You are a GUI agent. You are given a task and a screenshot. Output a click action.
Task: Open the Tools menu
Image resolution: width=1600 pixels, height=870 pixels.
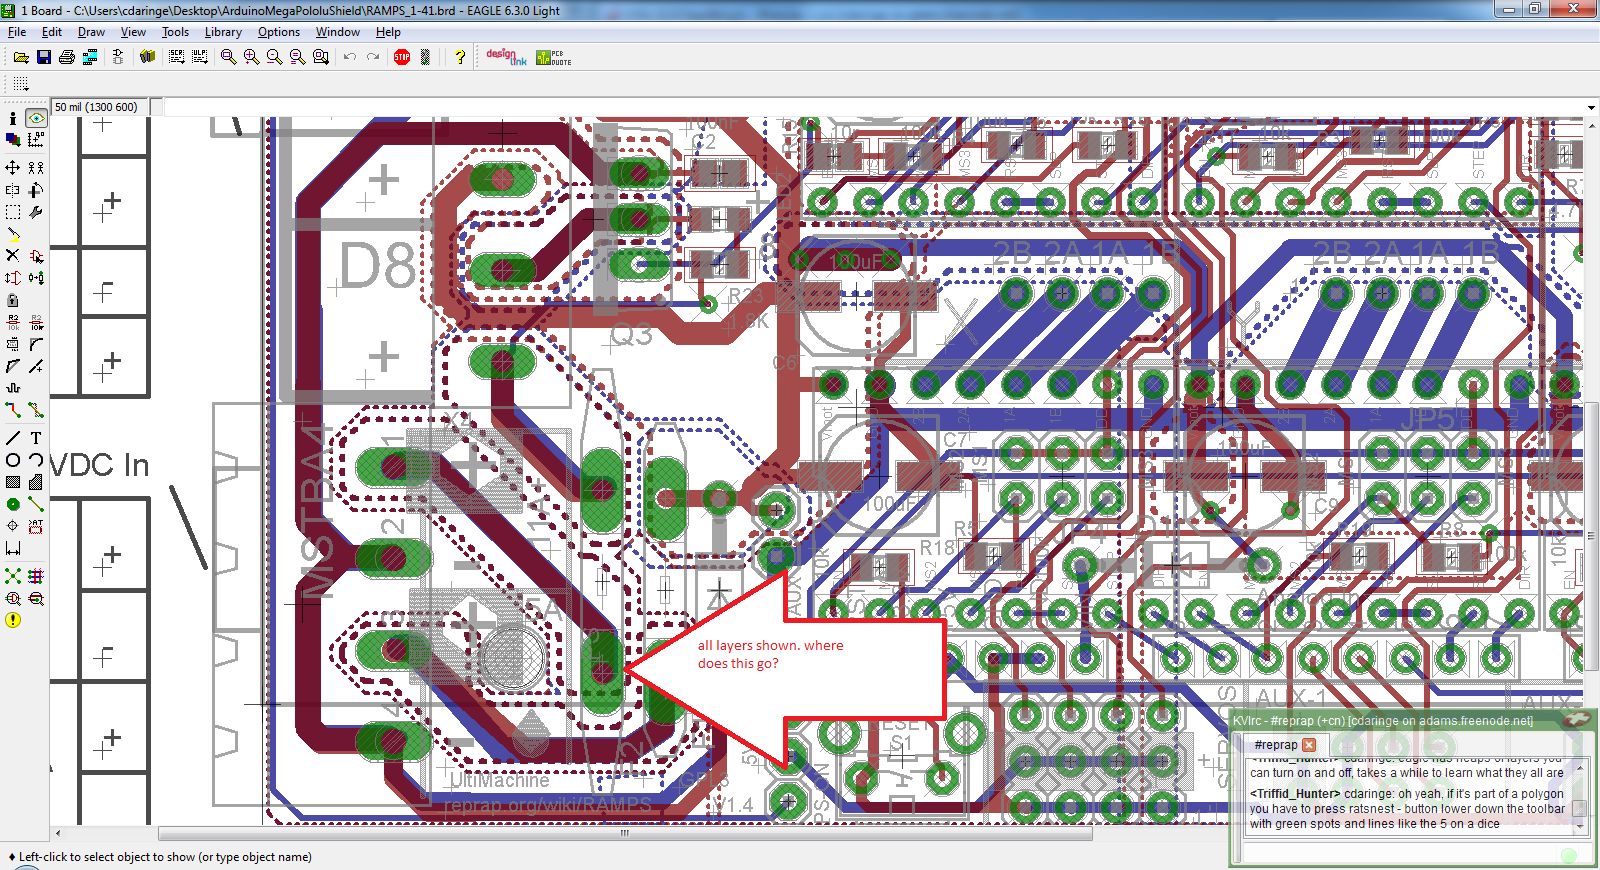(175, 32)
